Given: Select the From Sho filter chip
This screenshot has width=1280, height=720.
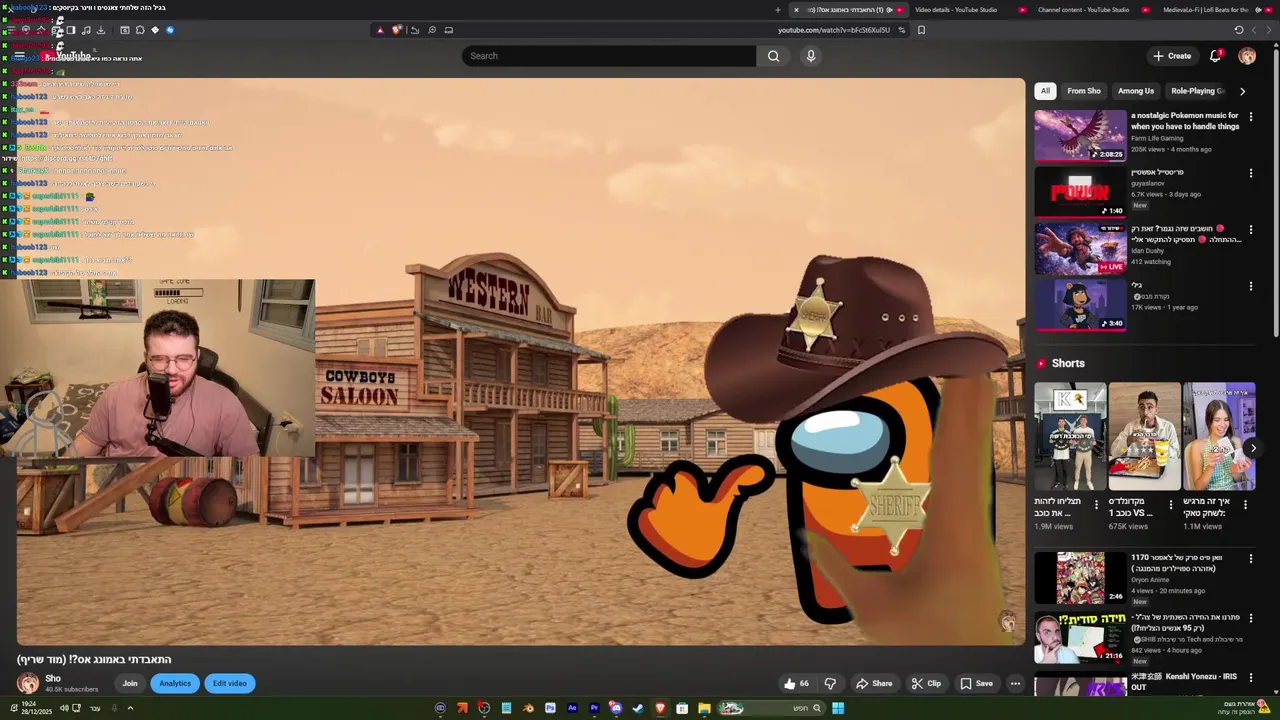Looking at the screenshot, I should (1084, 91).
